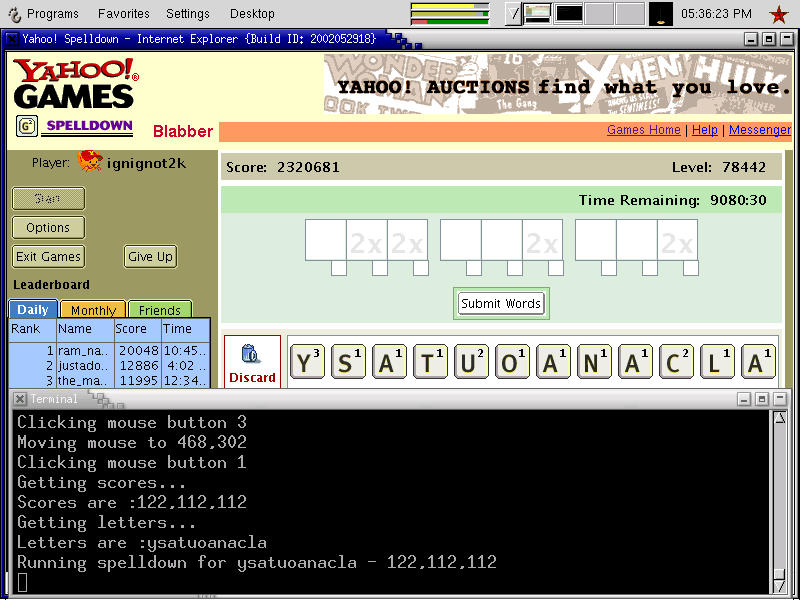Click the Terminal window menu icon in its title bar
Viewport: 800px width, 600px height.
point(19,399)
